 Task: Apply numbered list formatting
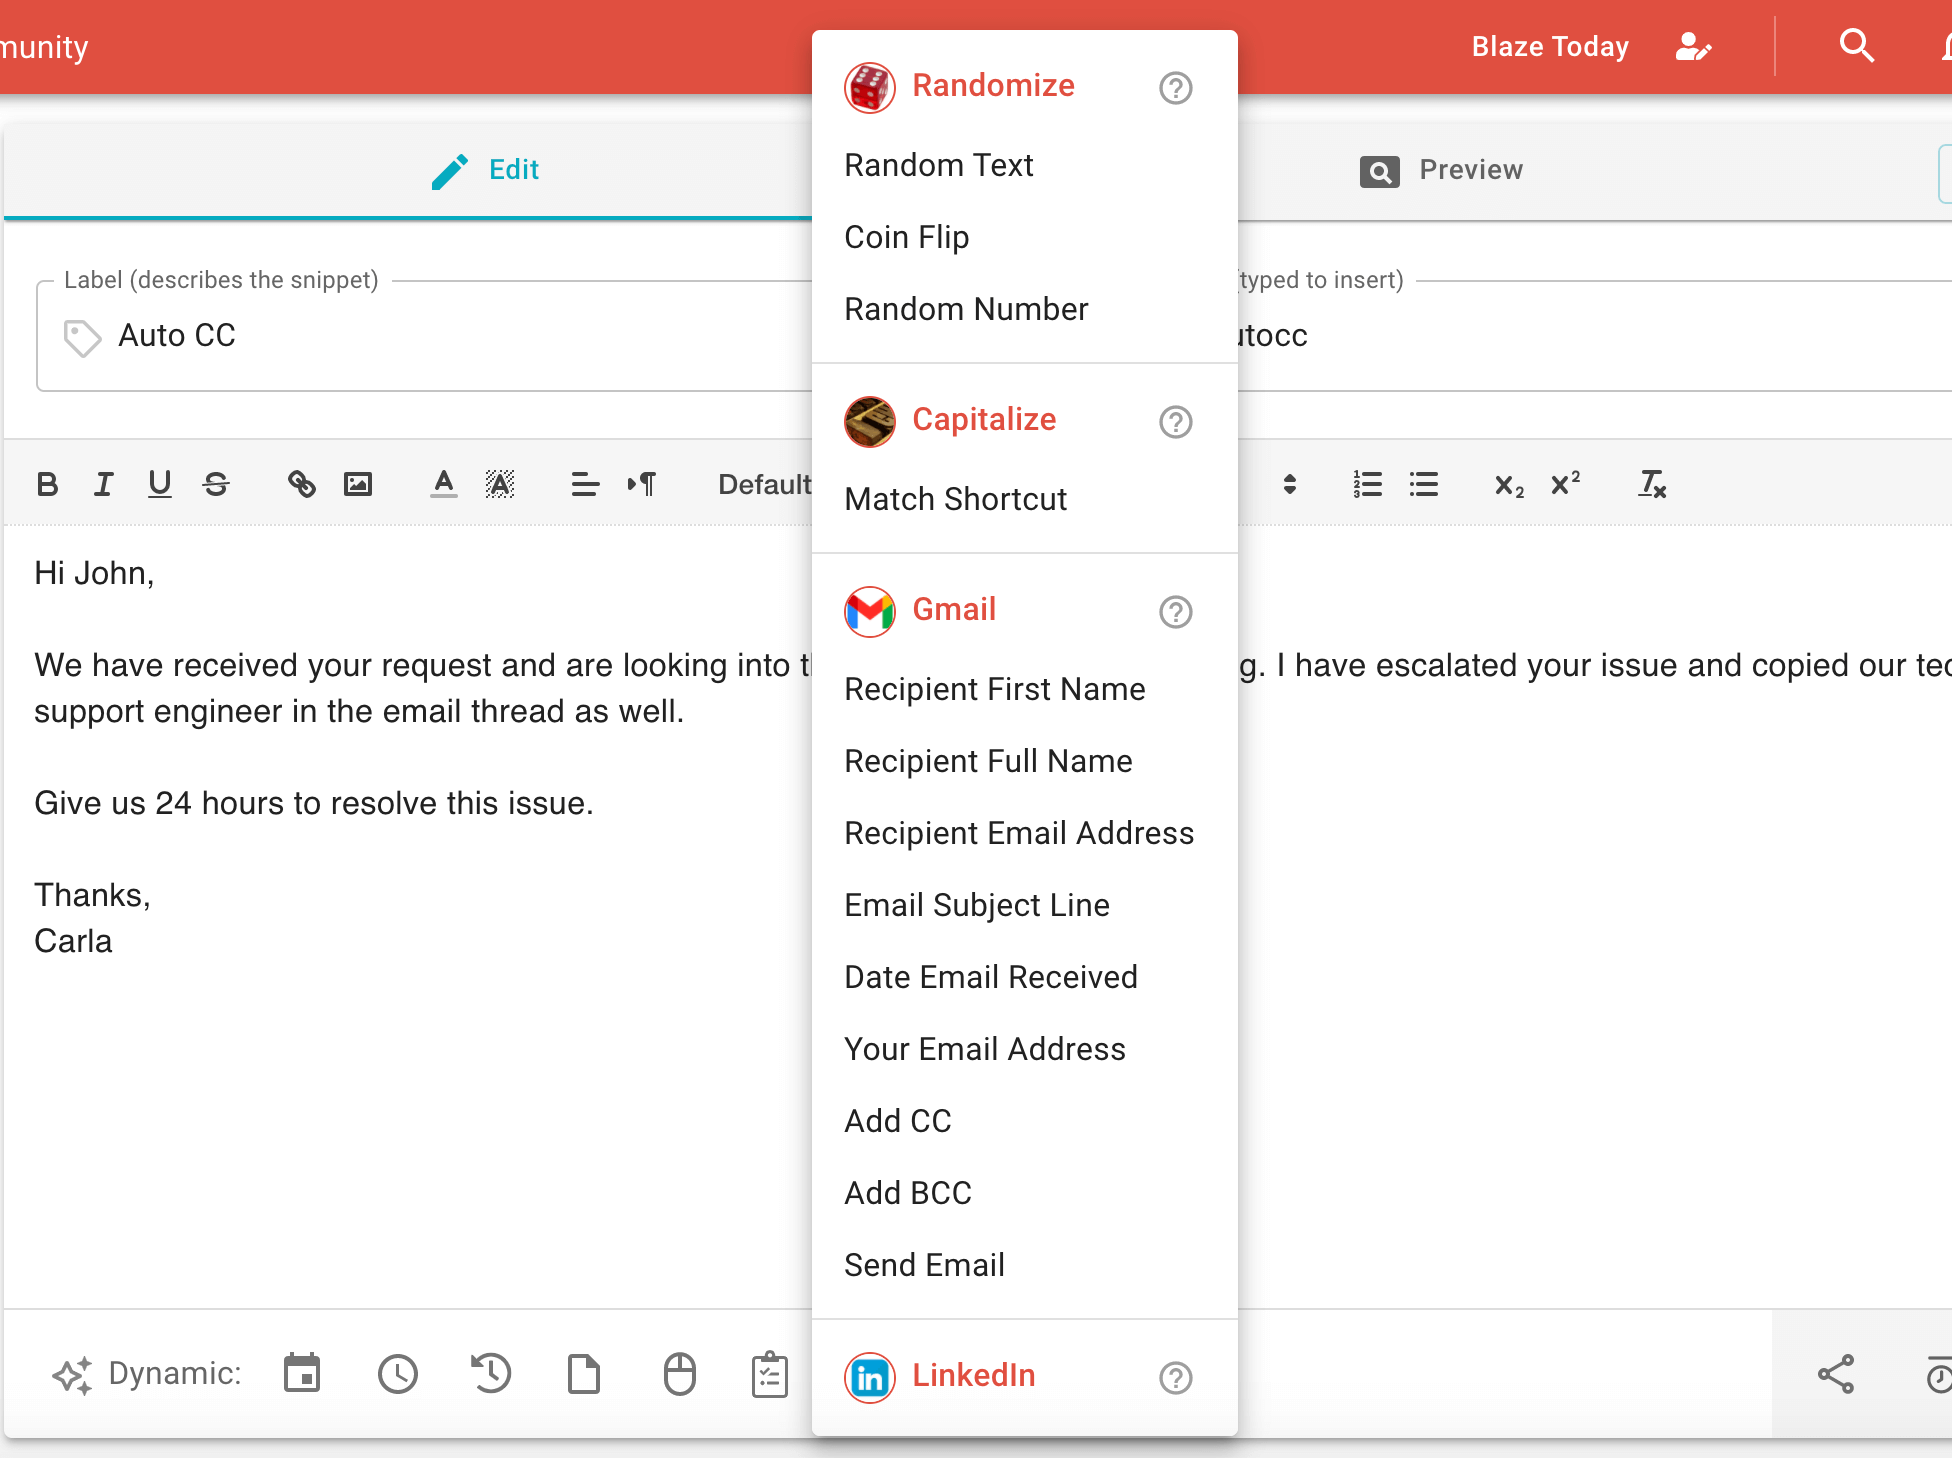1367,485
